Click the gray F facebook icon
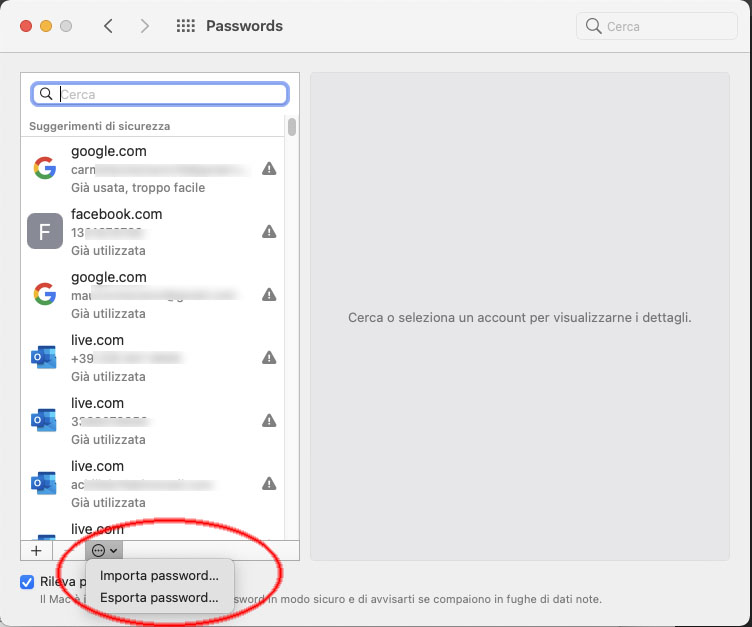Viewport: 752px width, 627px height. (x=45, y=231)
